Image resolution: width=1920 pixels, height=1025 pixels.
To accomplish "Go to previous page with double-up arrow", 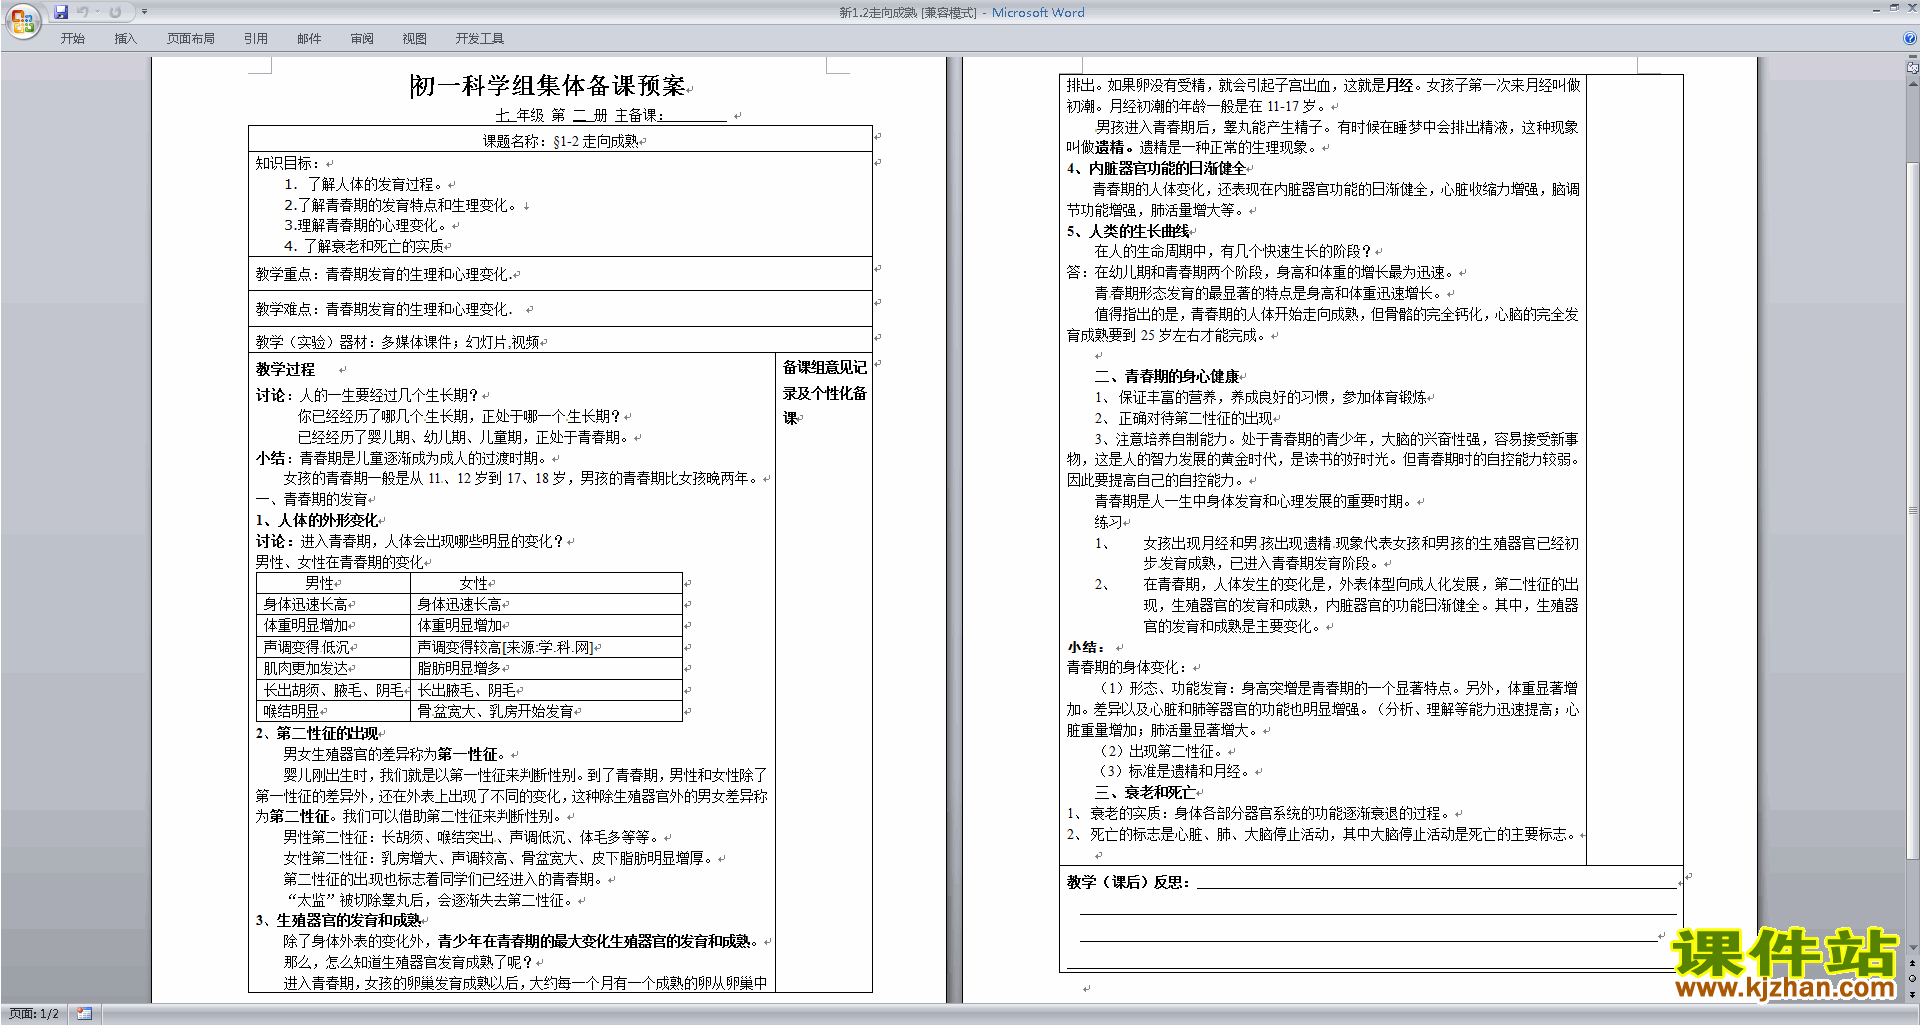I will (1913, 963).
